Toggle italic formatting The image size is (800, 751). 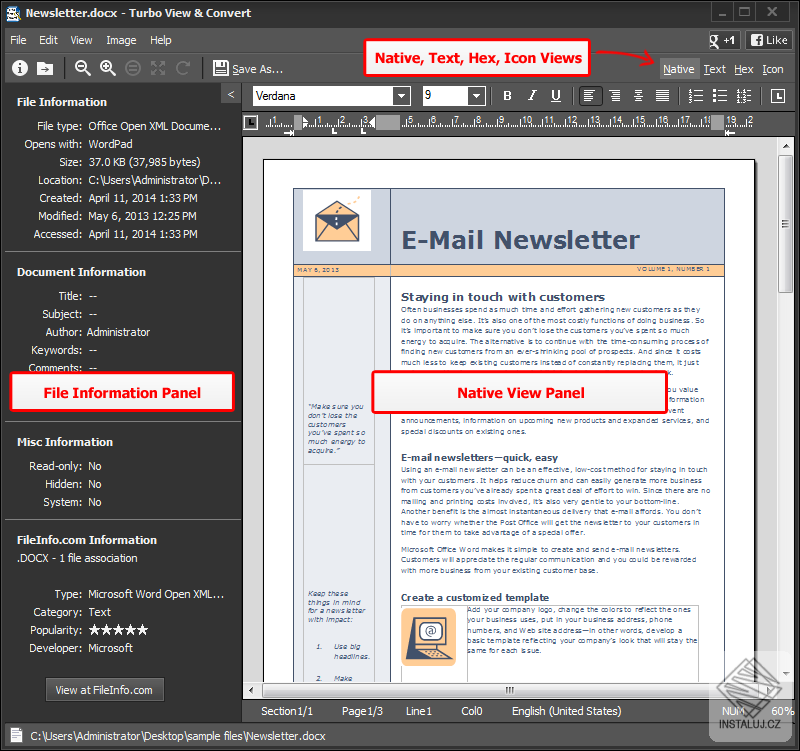tap(532, 95)
